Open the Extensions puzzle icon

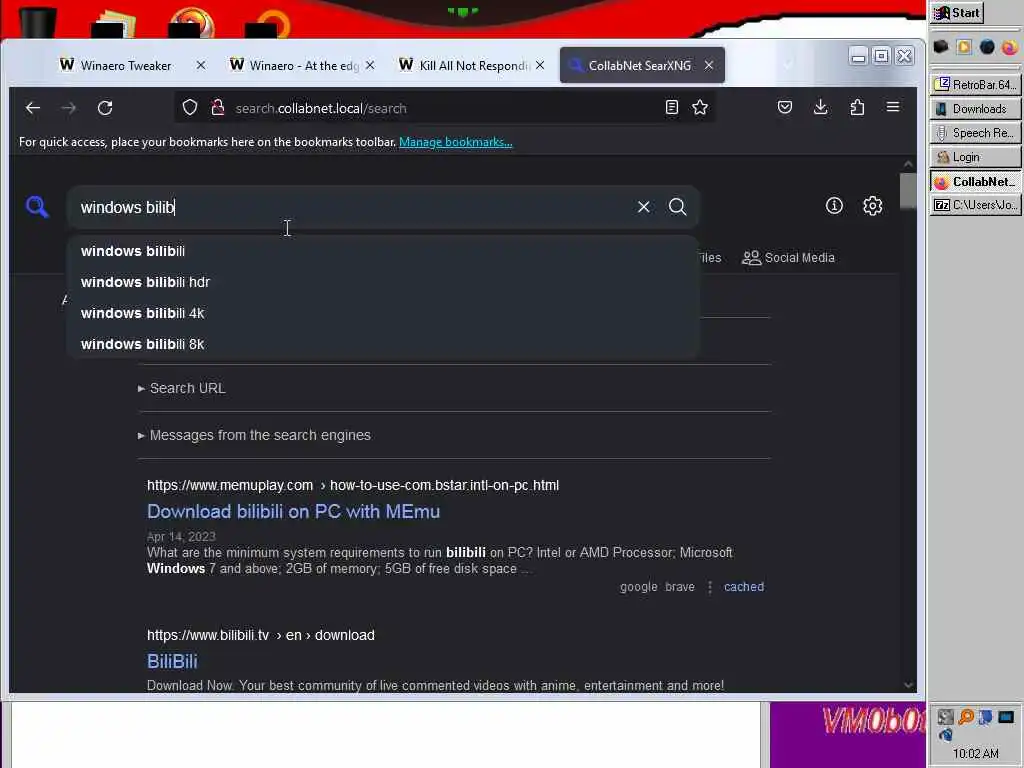coord(857,107)
